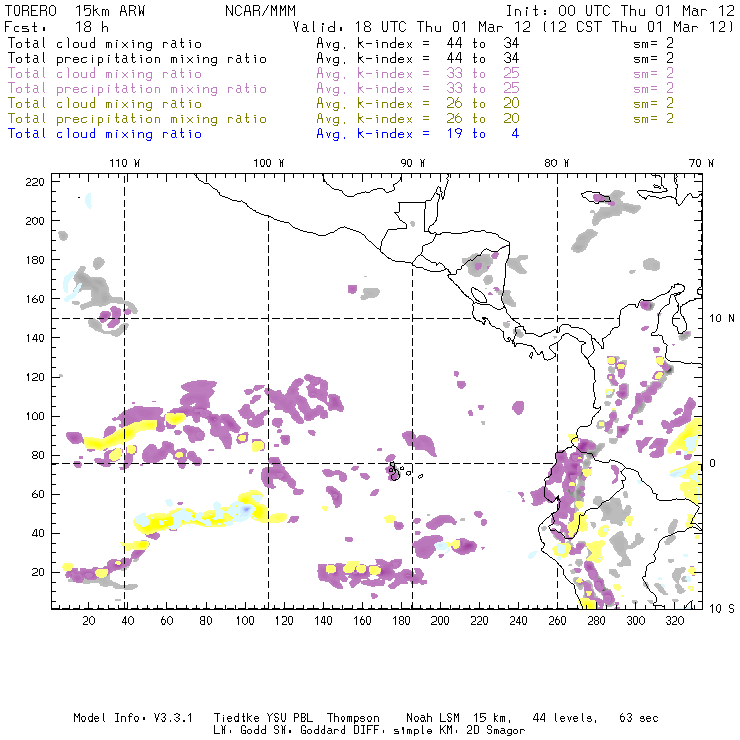Click the '10 S' latitude label
This screenshot has height=740, width=740.
[x=722, y=608]
